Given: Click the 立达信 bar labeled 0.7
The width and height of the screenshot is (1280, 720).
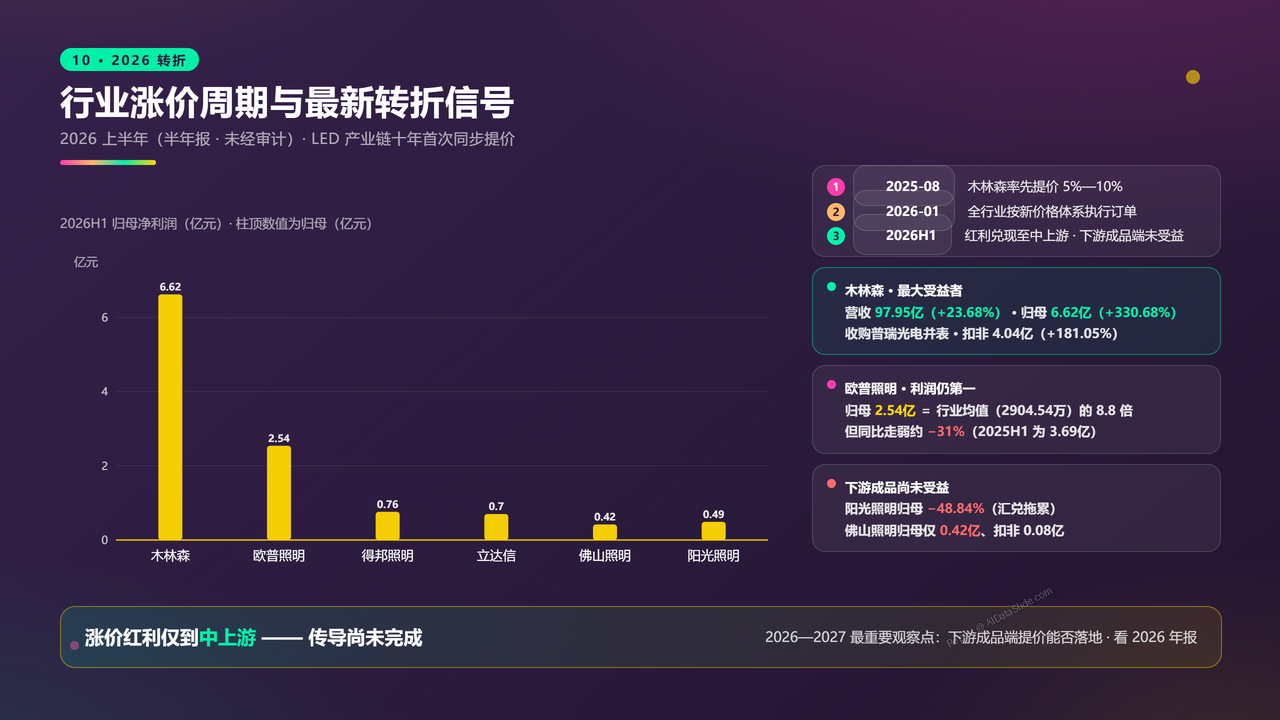Looking at the screenshot, I should coord(496,527).
